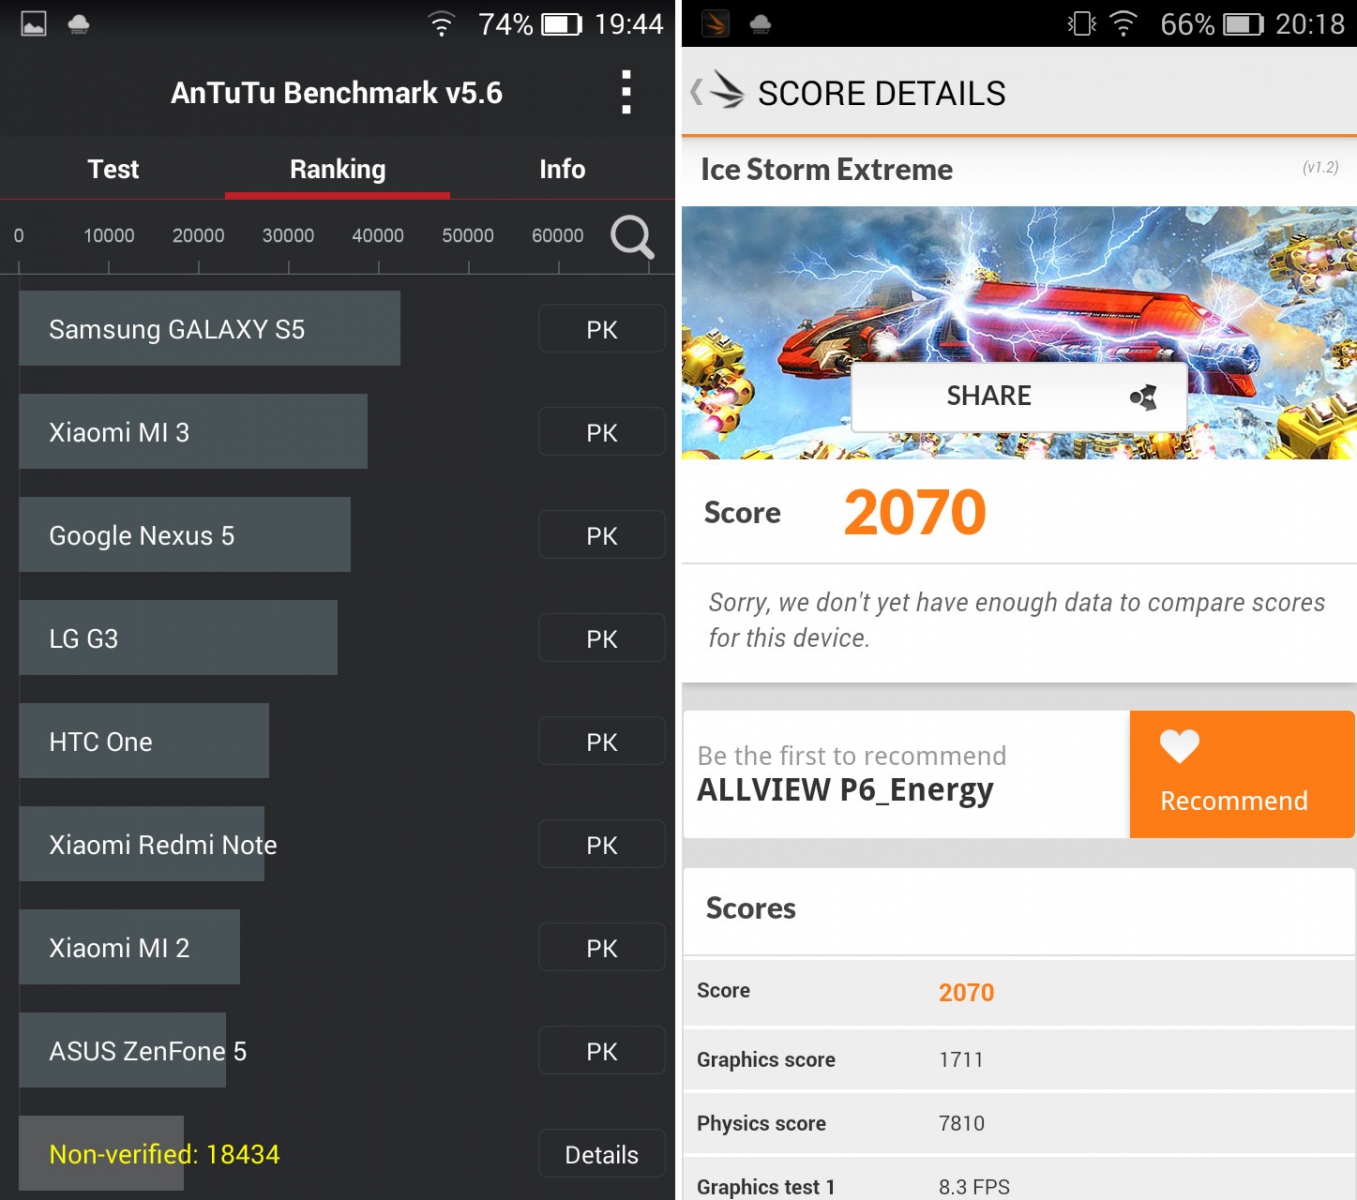Open the three-dot overflow menu in AnTuTu
Image resolution: width=1357 pixels, height=1200 pixels.
(626, 92)
